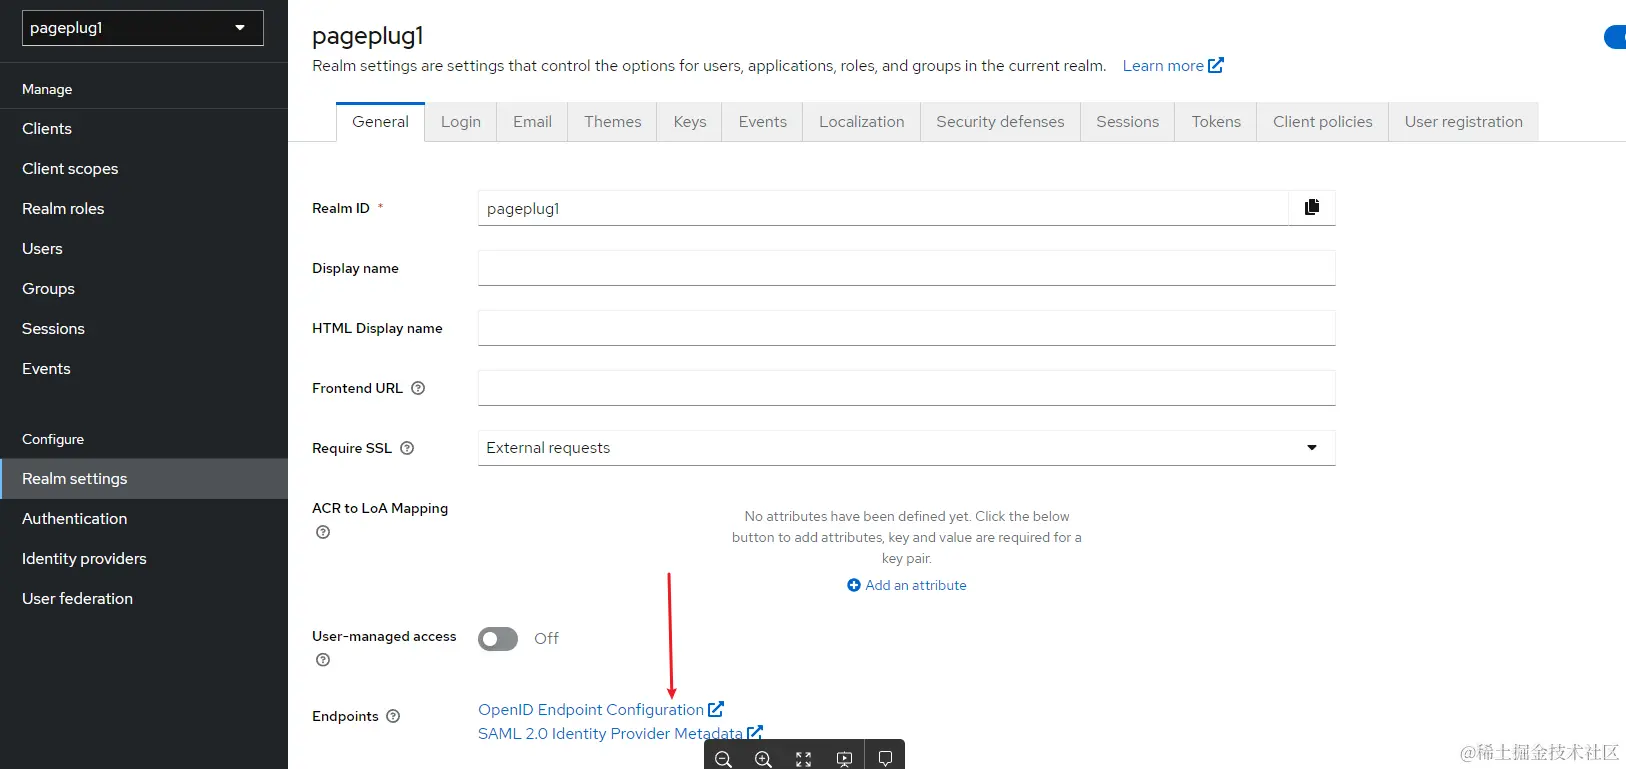Open Groups in the sidebar
This screenshot has height=769, width=1626.
coord(144,289)
